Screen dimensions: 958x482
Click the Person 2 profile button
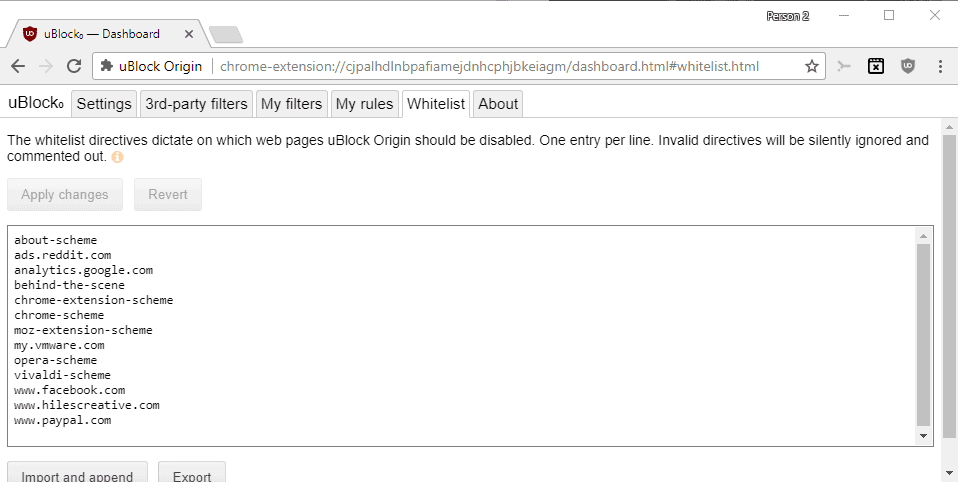[x=788, y=16]
